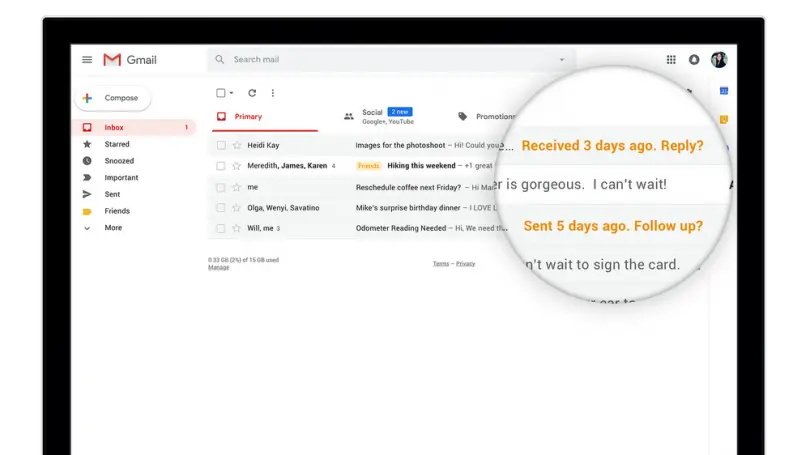Click the yellow Friends label chip
This screenshot has height=455, width=810.
tap(368, 166)
